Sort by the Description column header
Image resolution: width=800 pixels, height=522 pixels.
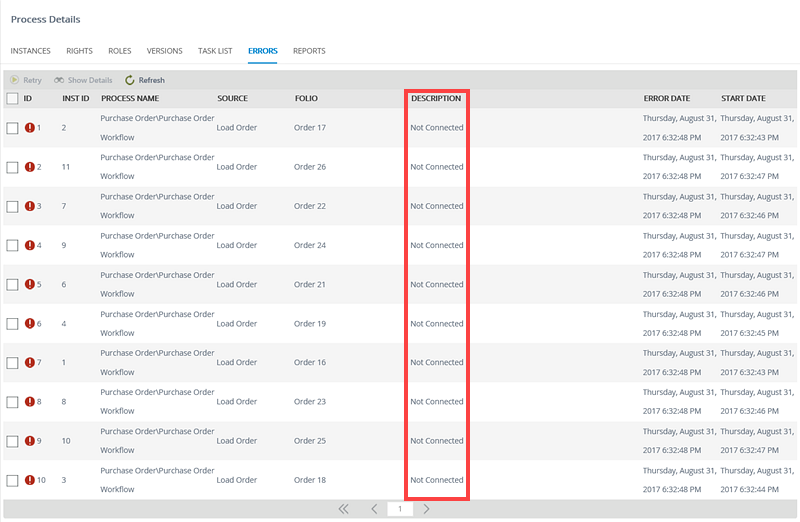[x=436, y=99]
